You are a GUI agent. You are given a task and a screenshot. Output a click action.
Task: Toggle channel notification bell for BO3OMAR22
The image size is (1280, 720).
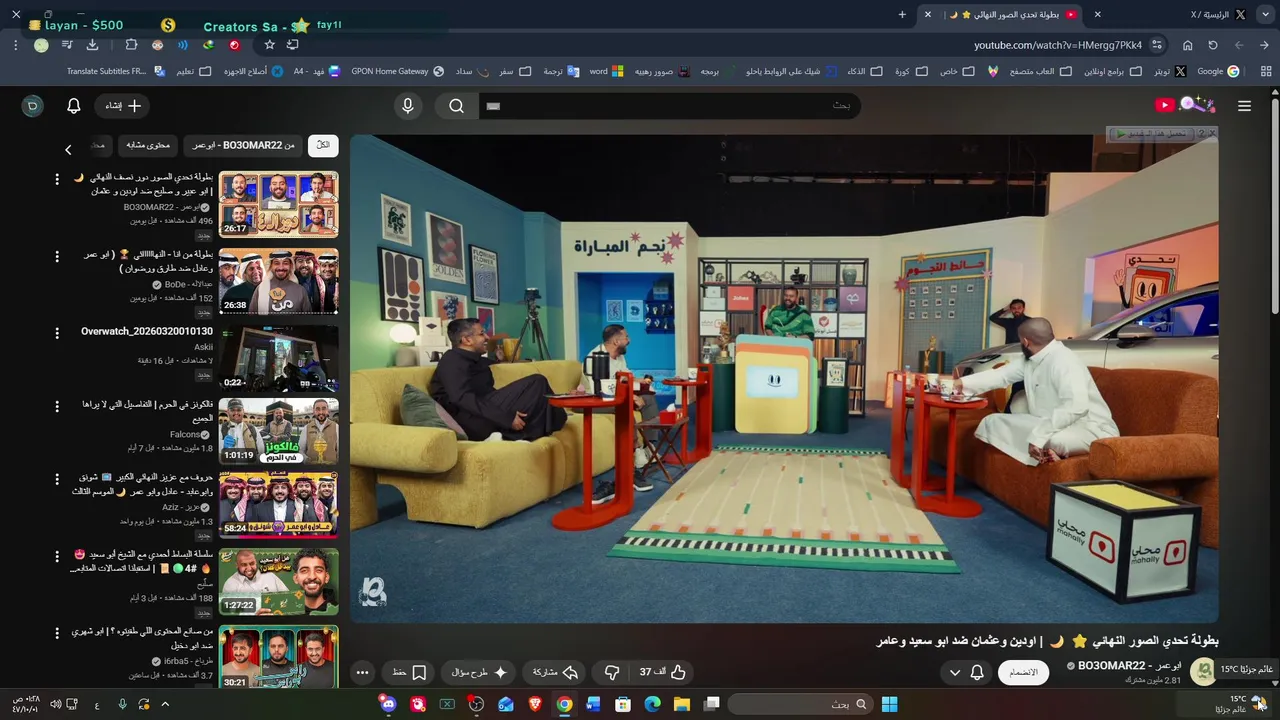click(978, 672)
